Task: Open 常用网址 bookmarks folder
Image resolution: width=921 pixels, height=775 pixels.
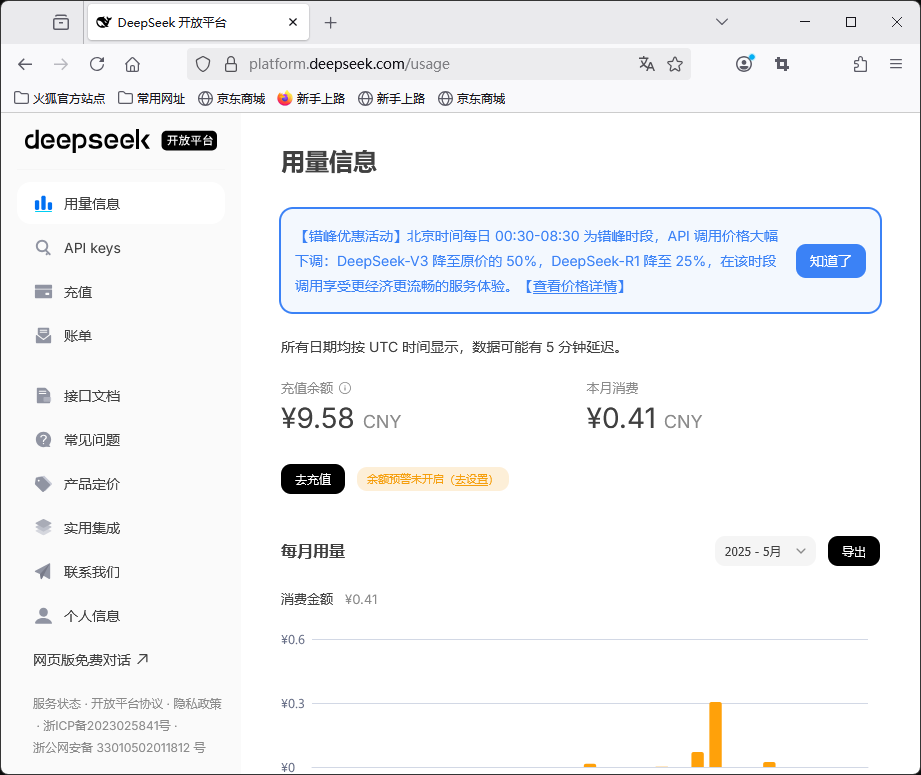Action: point(152,98)
